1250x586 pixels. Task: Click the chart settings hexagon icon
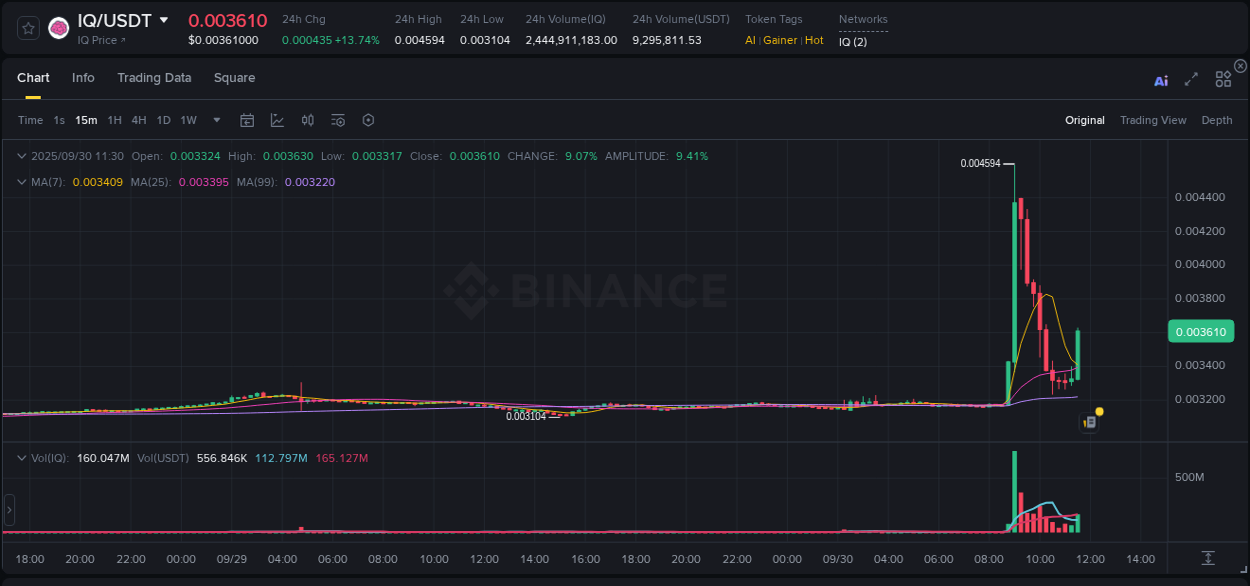tap(368, 119)
